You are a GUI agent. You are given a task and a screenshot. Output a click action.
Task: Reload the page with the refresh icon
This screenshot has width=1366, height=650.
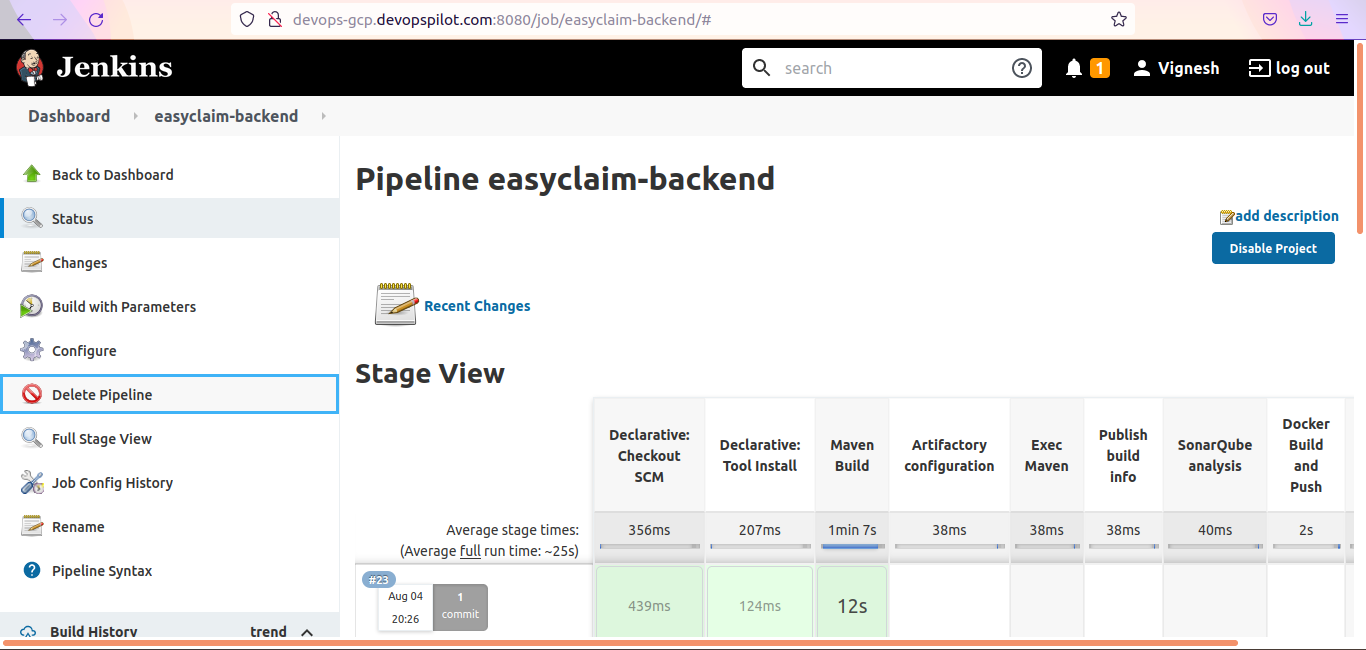tap(96, 19)
